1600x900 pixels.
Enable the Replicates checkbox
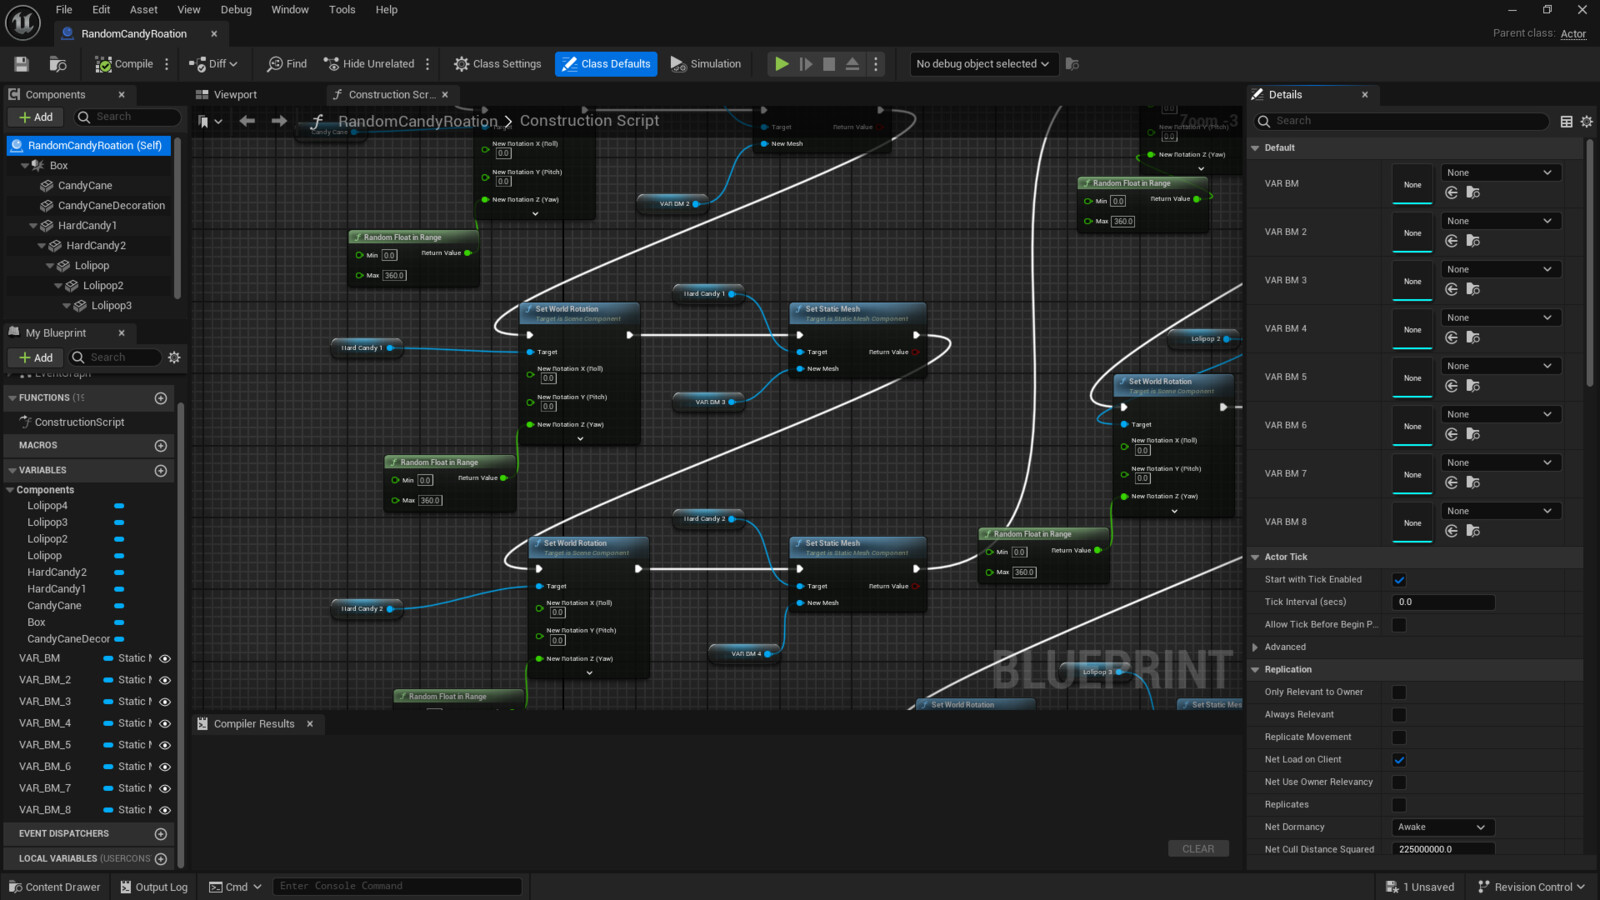(x=1399, y=805)
